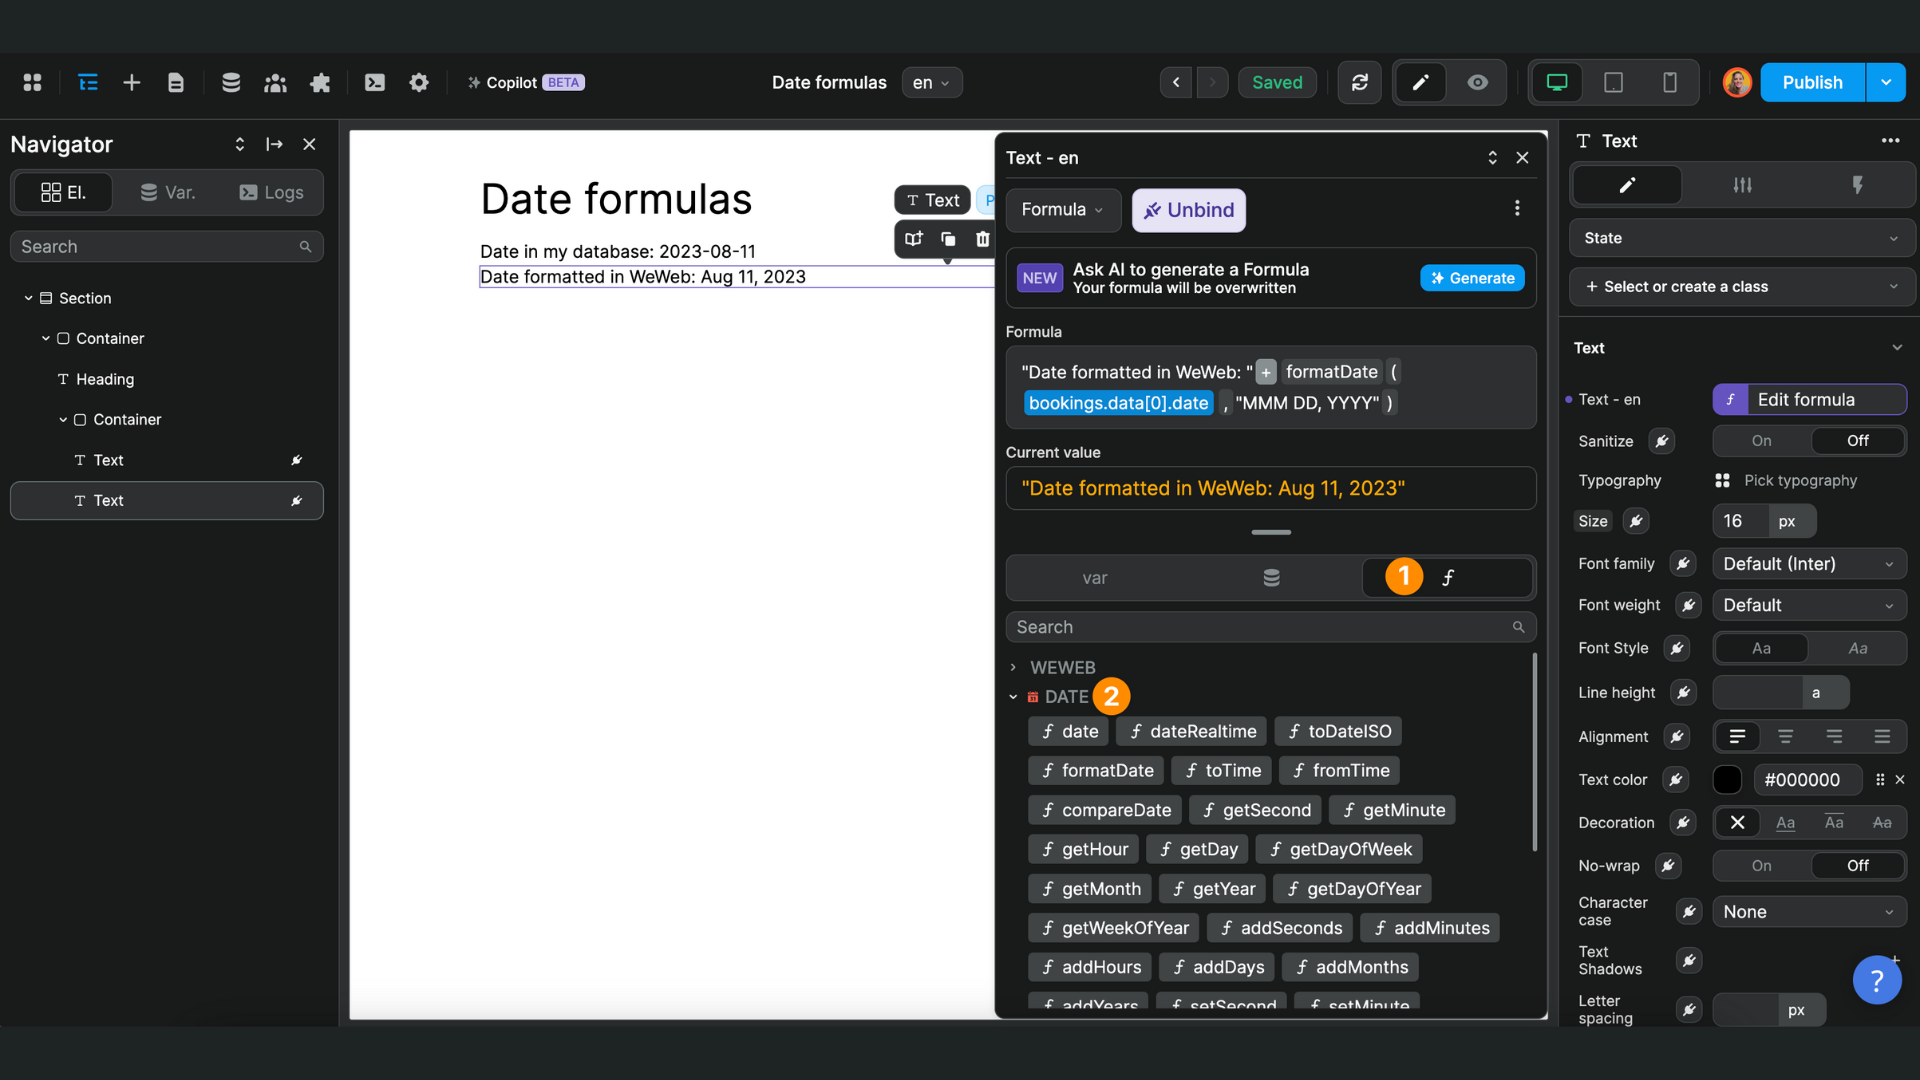Open the plugins panel via the puzzle icon
The height and width of the screenshot is (1080, 1920).
click(320, 82)
